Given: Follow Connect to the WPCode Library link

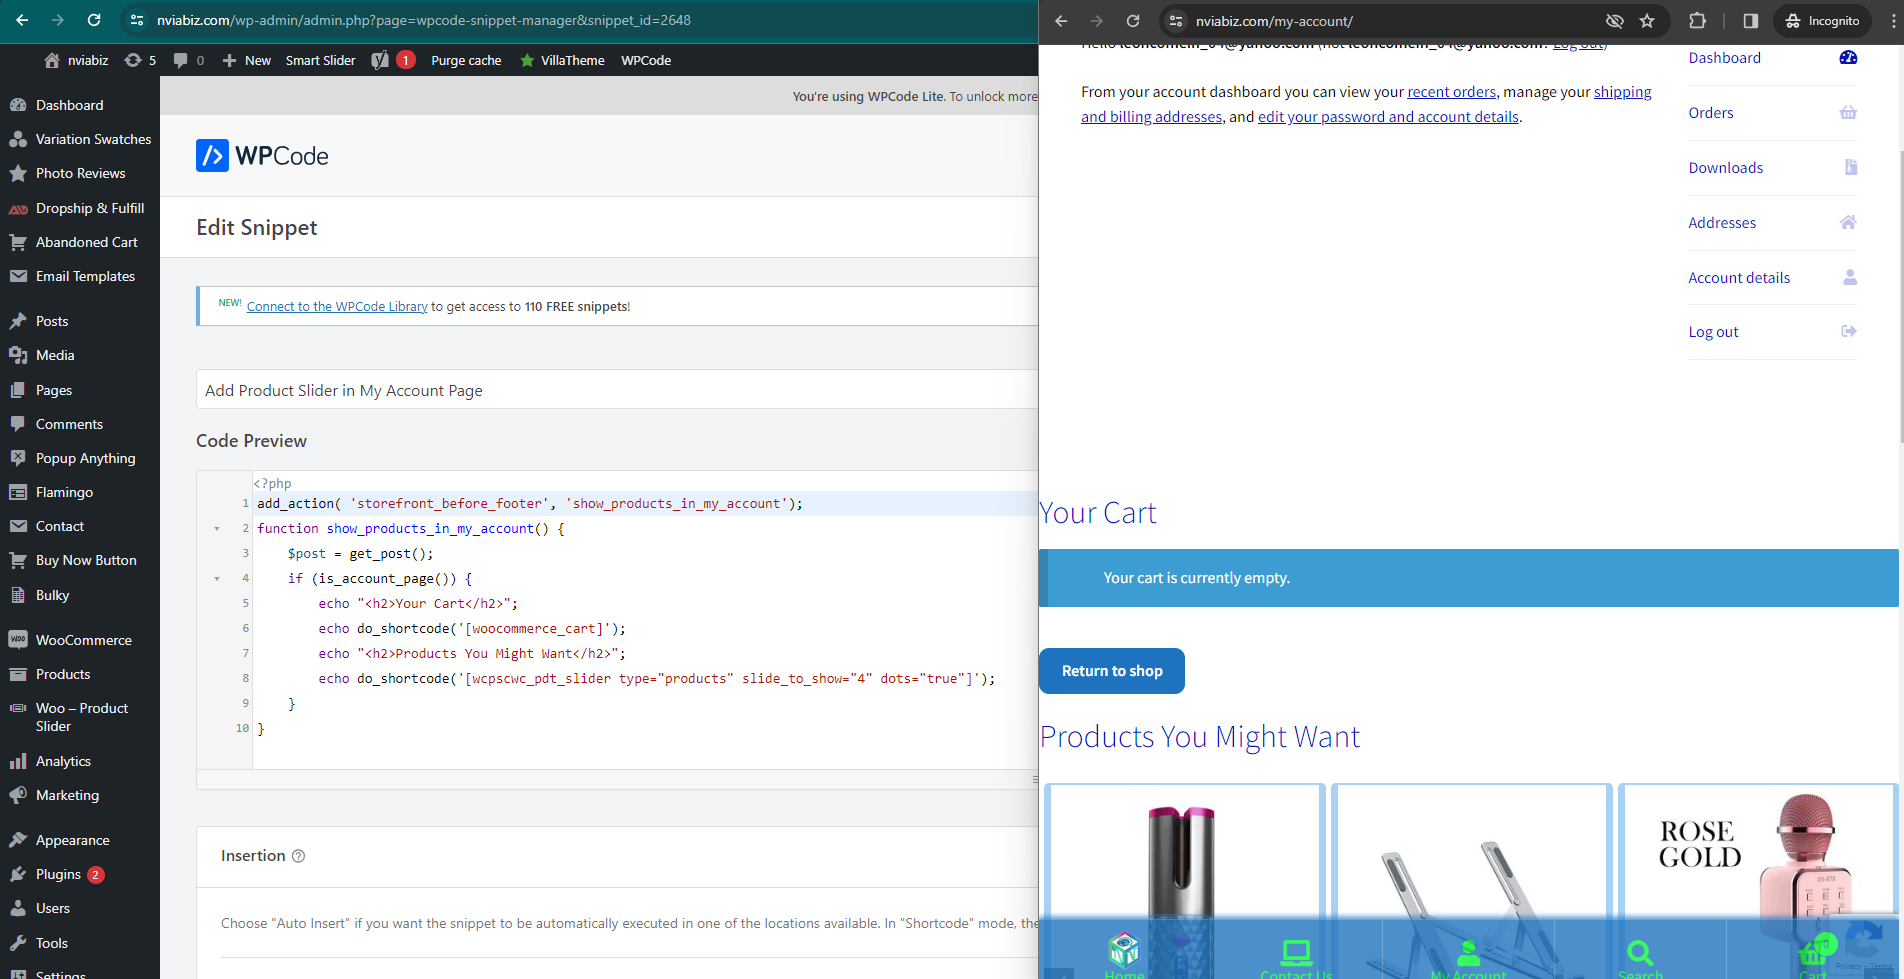Looking at the screenshot, I should pos(337,307).
